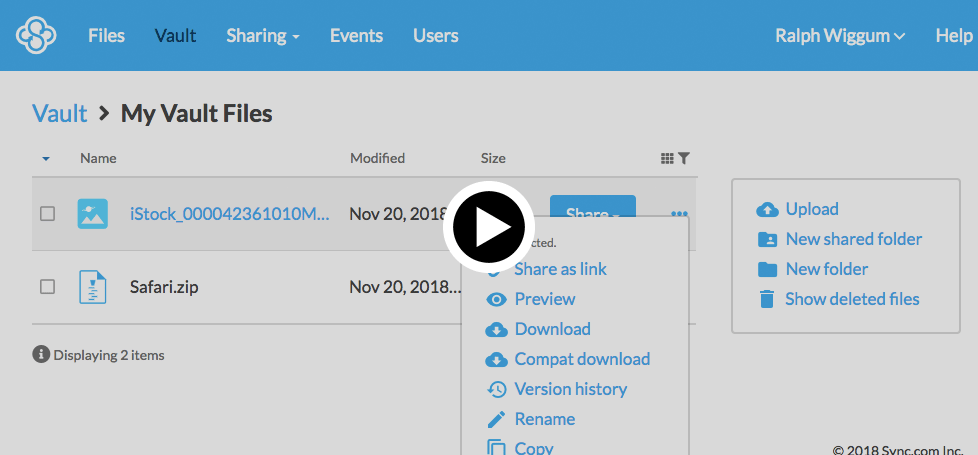Click the trash icon for deleted files
This screenshot has width=978, height=455.
[x=767, y=299]
